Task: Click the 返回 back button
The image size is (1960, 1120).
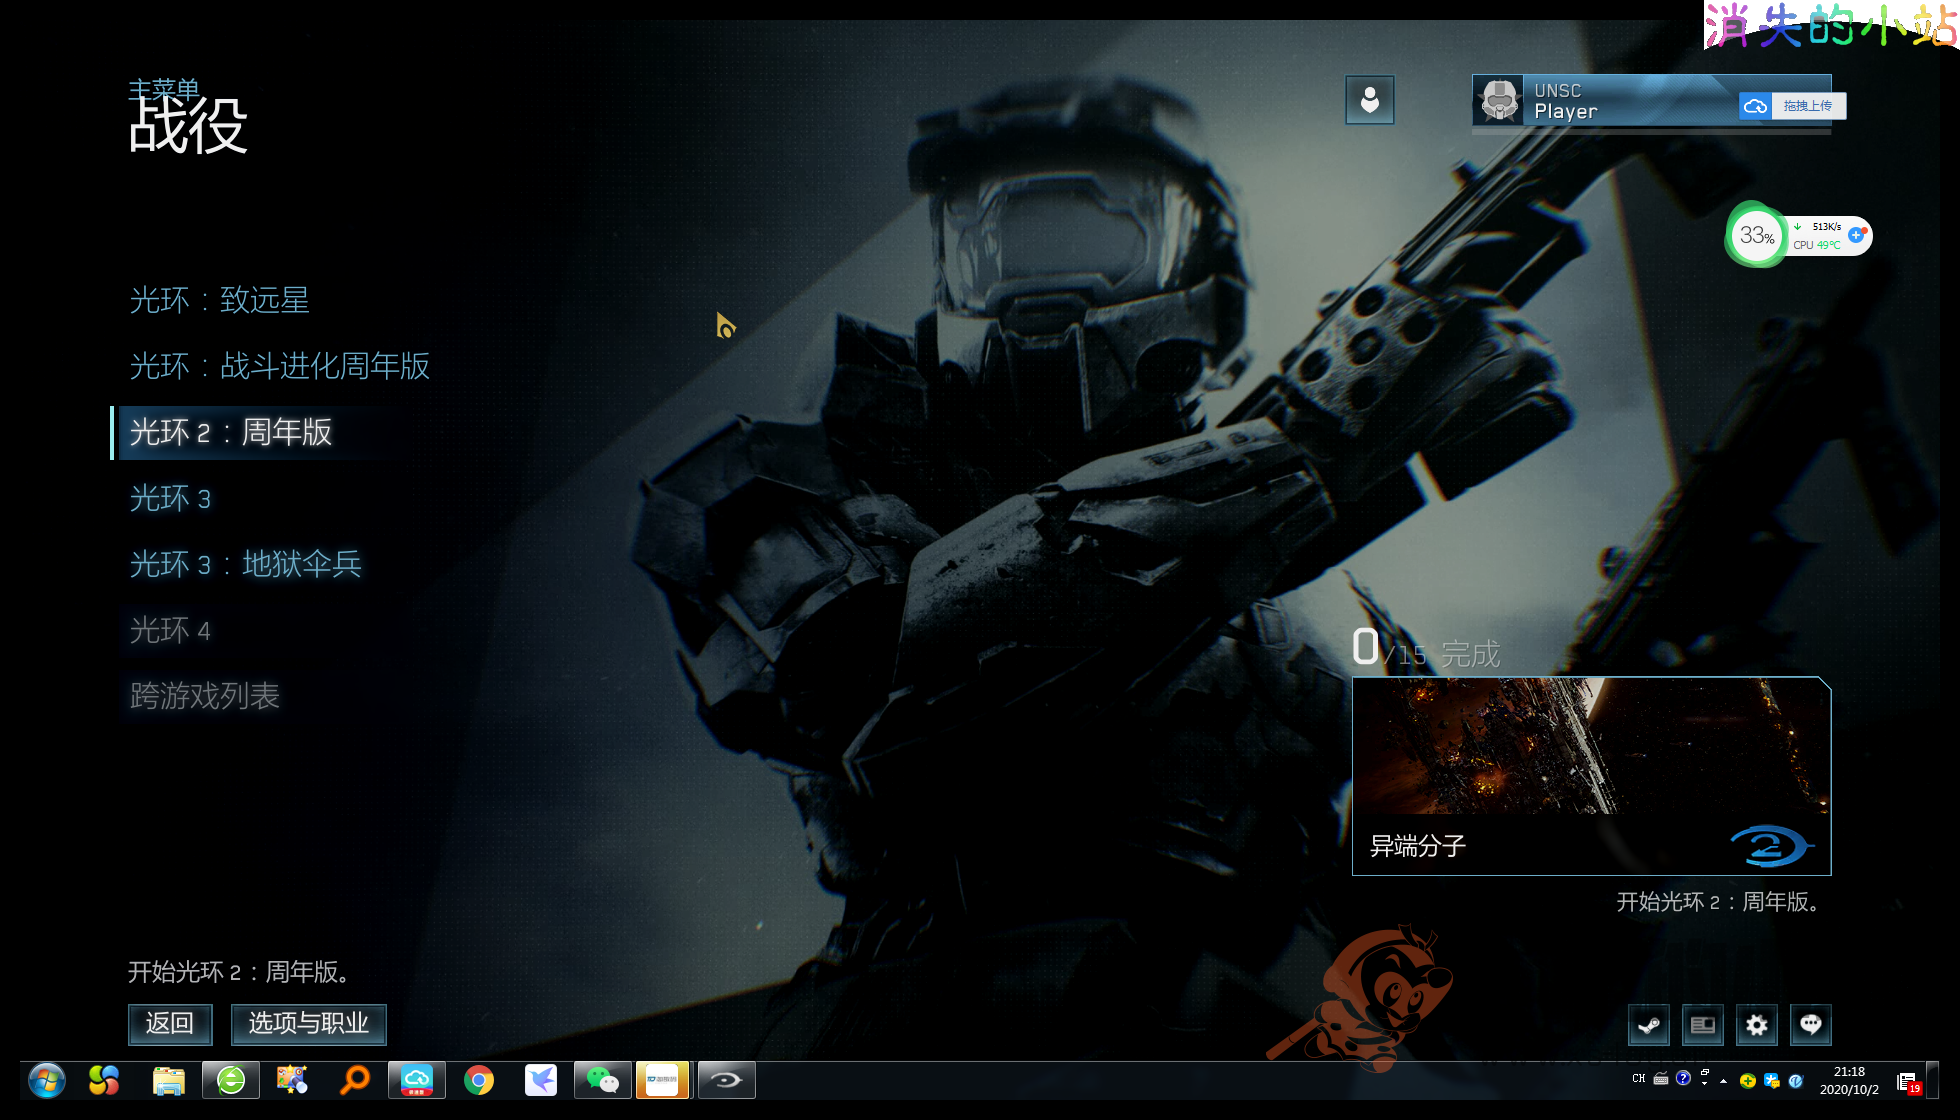Action: tap(170, 1024)
